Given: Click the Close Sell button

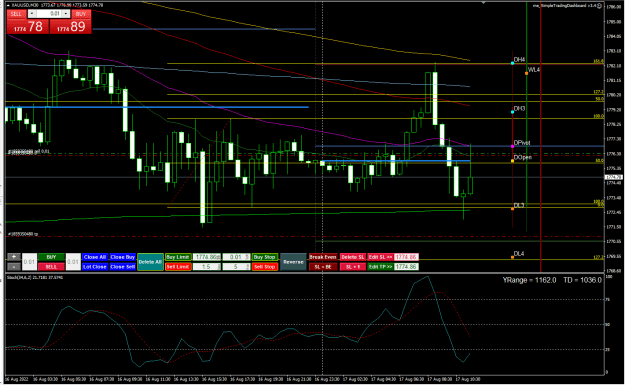Looking at the screenshot, I should click(123, 267).
